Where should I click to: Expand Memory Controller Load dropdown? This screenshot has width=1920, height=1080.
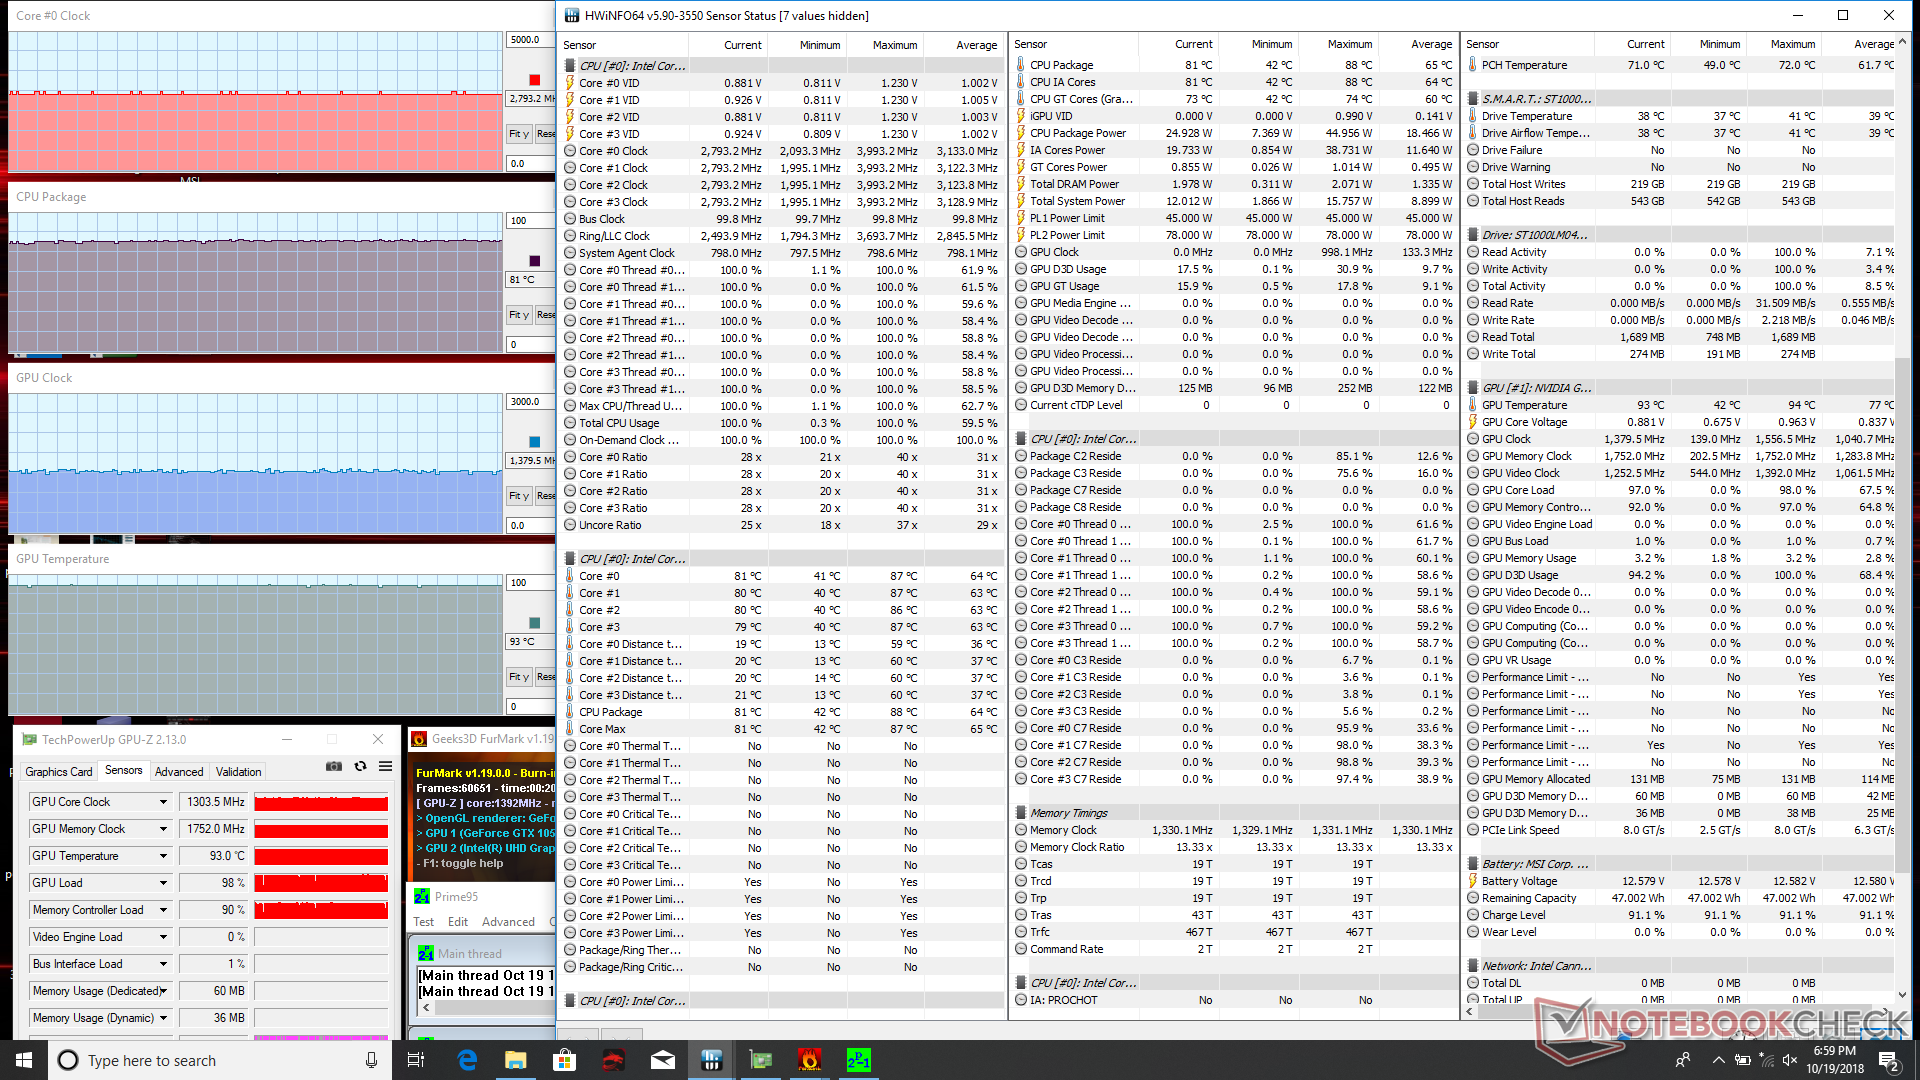point(163,910)
